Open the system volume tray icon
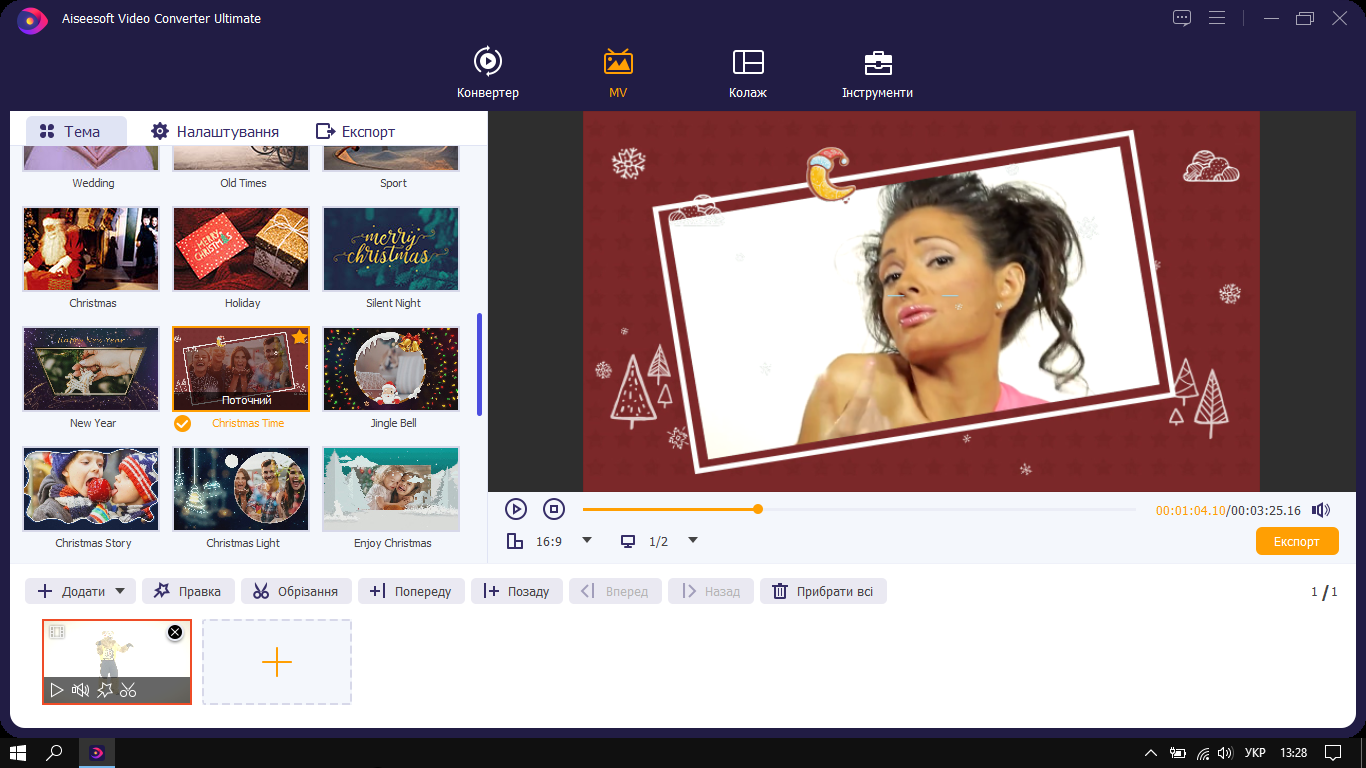 tap(1224, 753)
